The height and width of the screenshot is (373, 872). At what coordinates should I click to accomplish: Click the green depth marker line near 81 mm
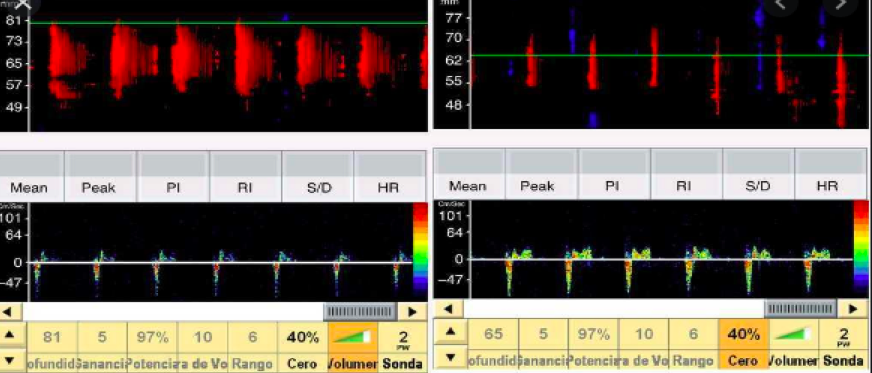click(x=228, y=23)
